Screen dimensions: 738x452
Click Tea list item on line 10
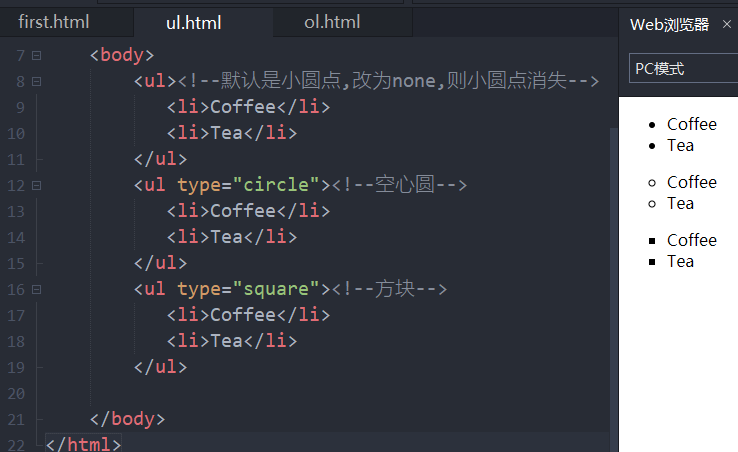pos(232,133)
